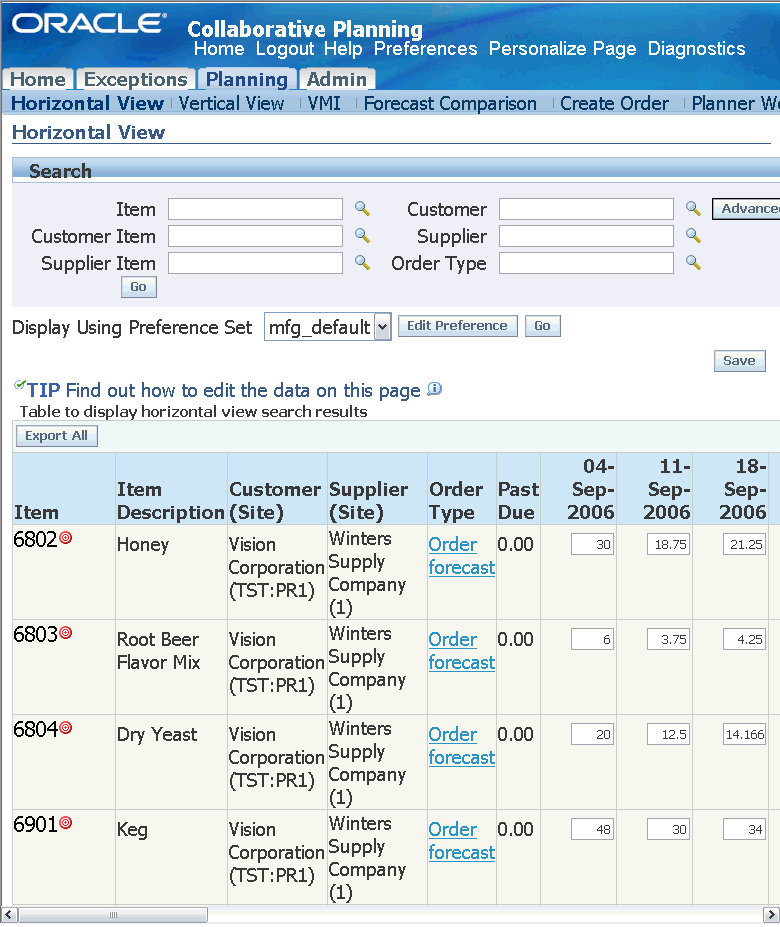Focus the Customer Item search field
The height and width of the screenshot is (927, 780).
[255, 236]
